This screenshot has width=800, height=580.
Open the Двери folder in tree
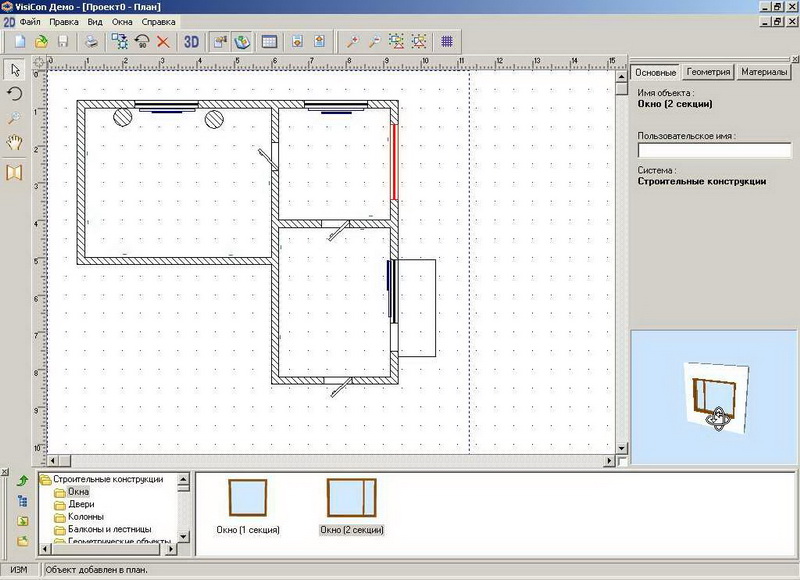pos(82,505)
